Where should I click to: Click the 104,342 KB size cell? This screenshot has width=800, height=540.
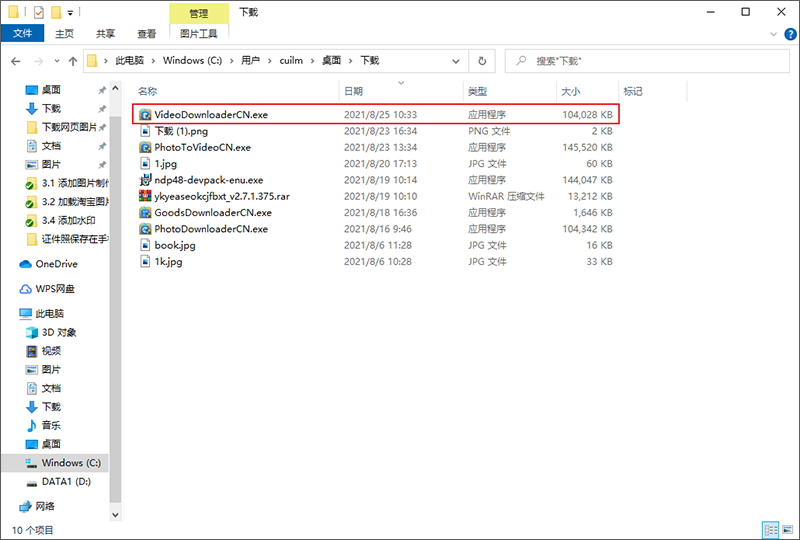(x=587, y=229)
